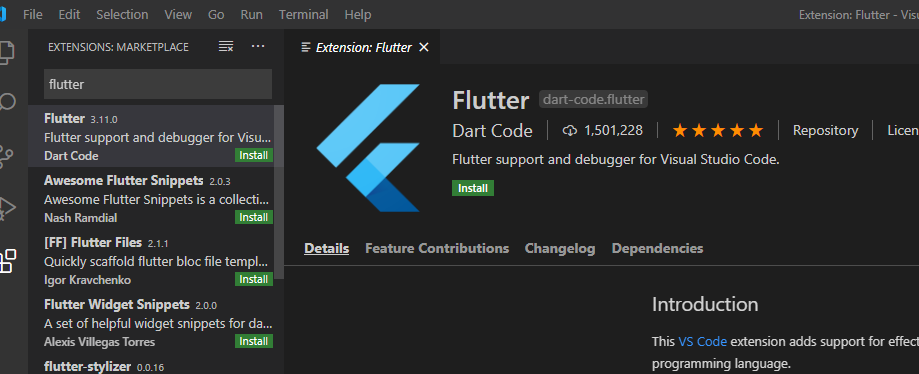919x374 pixels.
Task: Select Awesome Flutter Snippets list entry
Action: coord(152,199)
